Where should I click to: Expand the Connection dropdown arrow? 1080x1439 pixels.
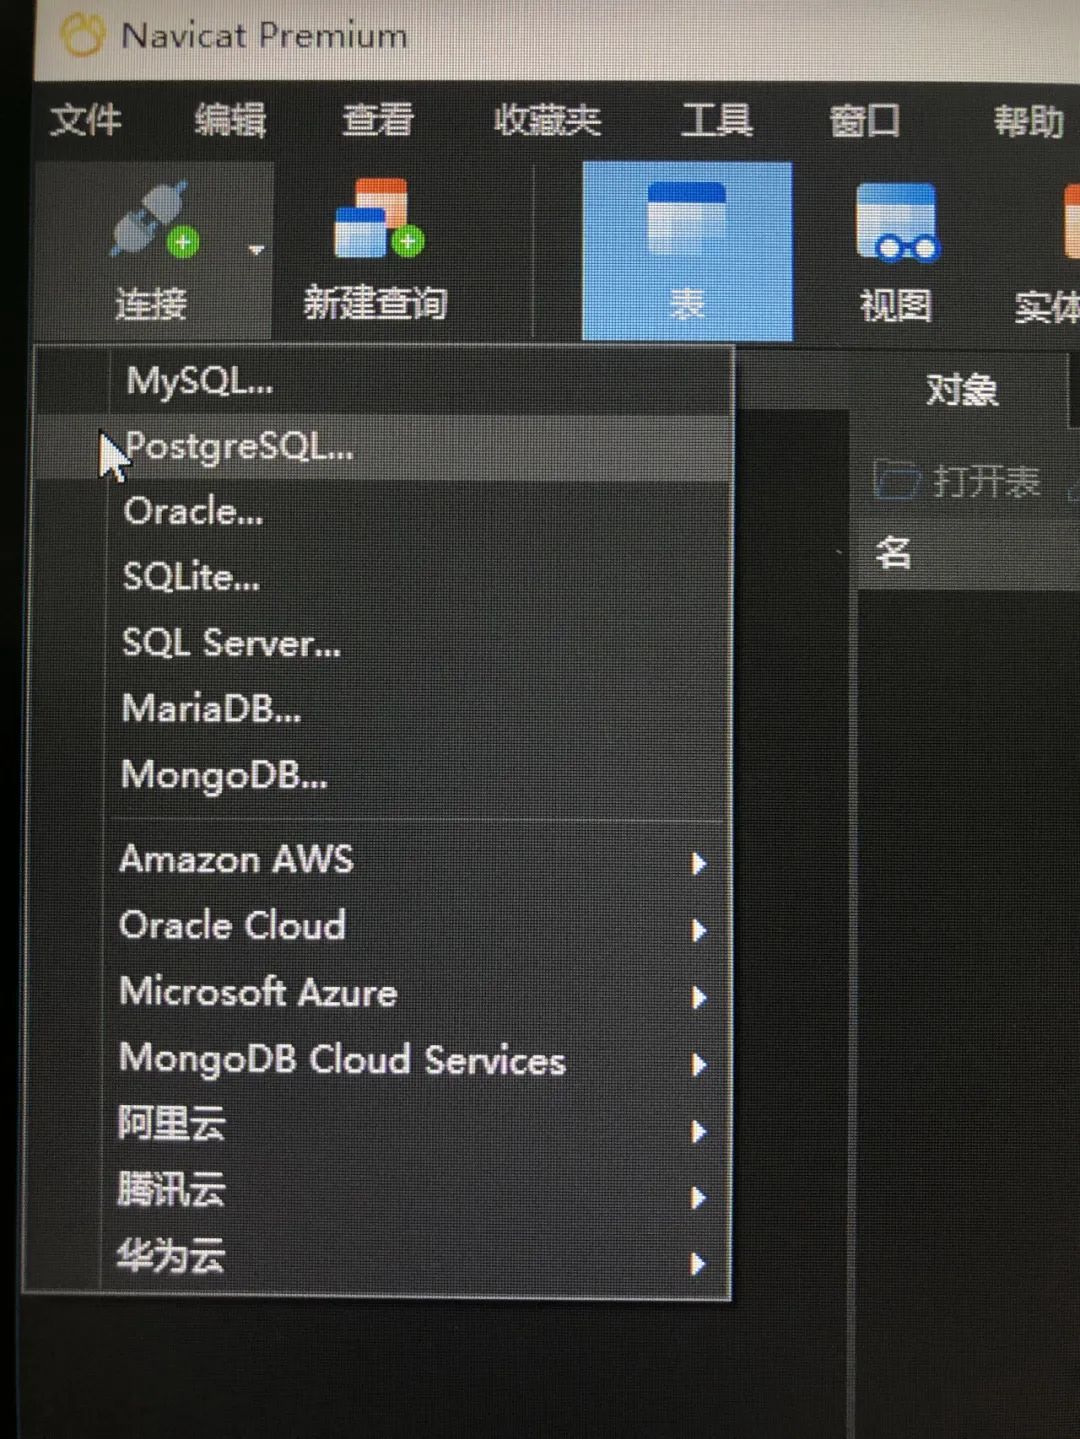(256, 249)
